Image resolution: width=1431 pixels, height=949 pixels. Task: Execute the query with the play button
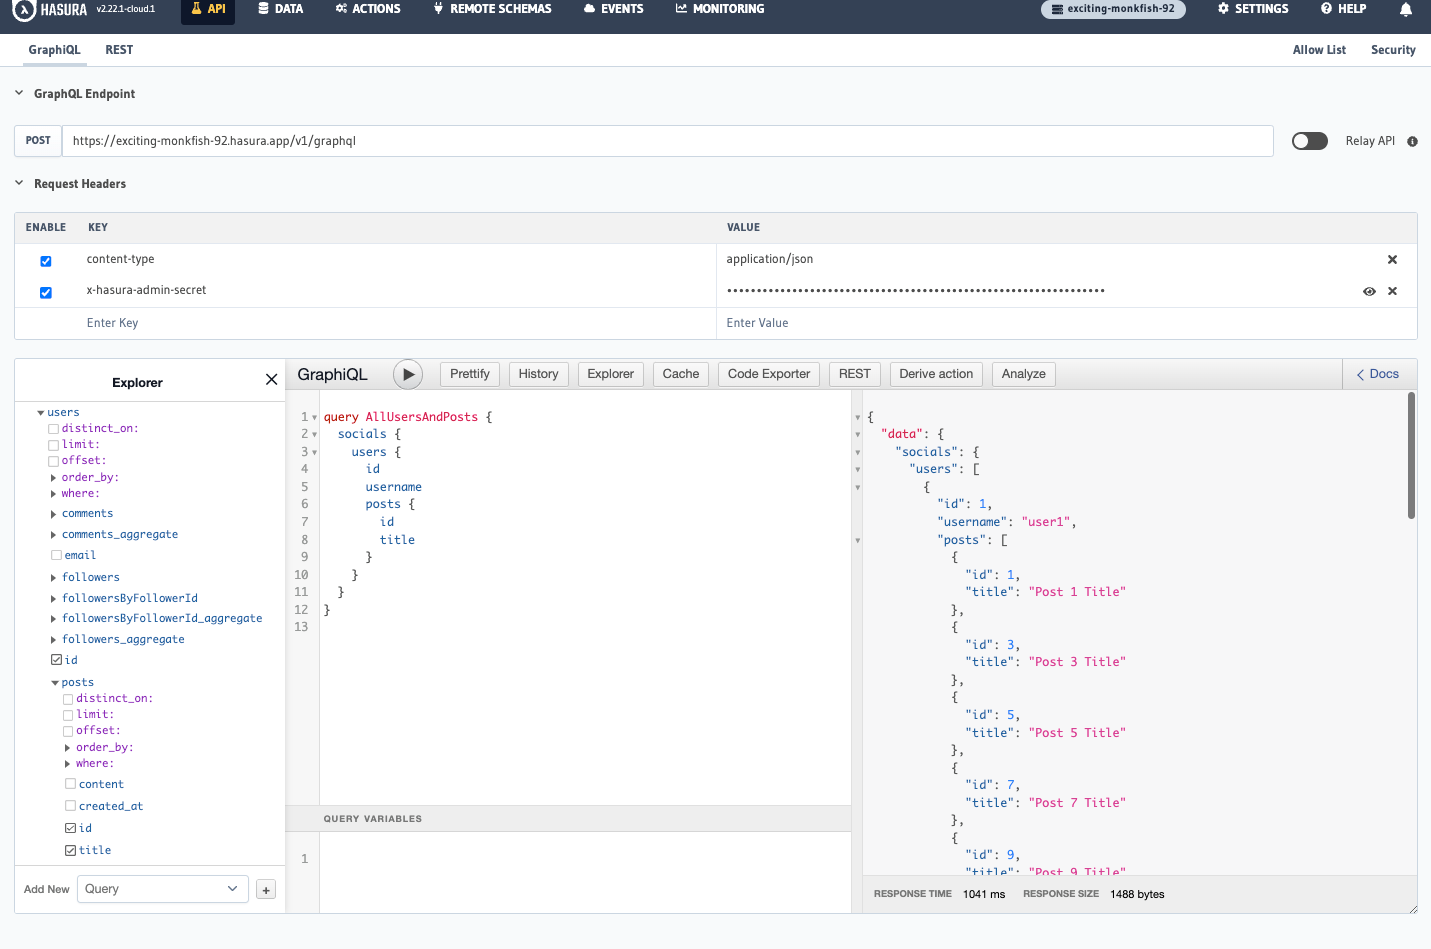[409, 374]
